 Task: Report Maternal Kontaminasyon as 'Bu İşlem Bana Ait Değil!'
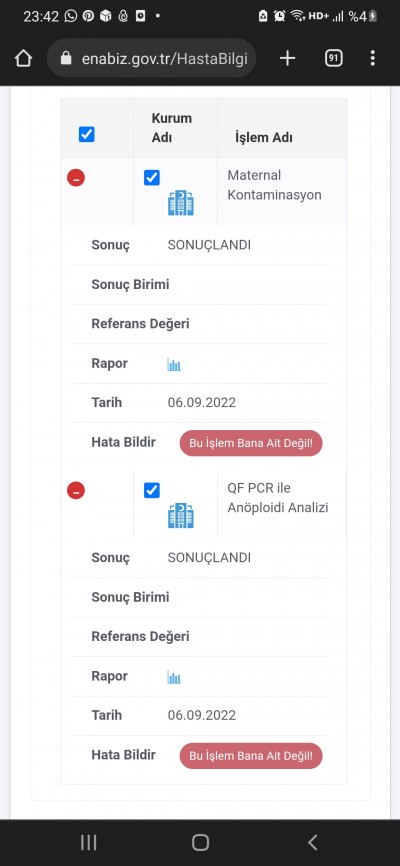point(251,443)
